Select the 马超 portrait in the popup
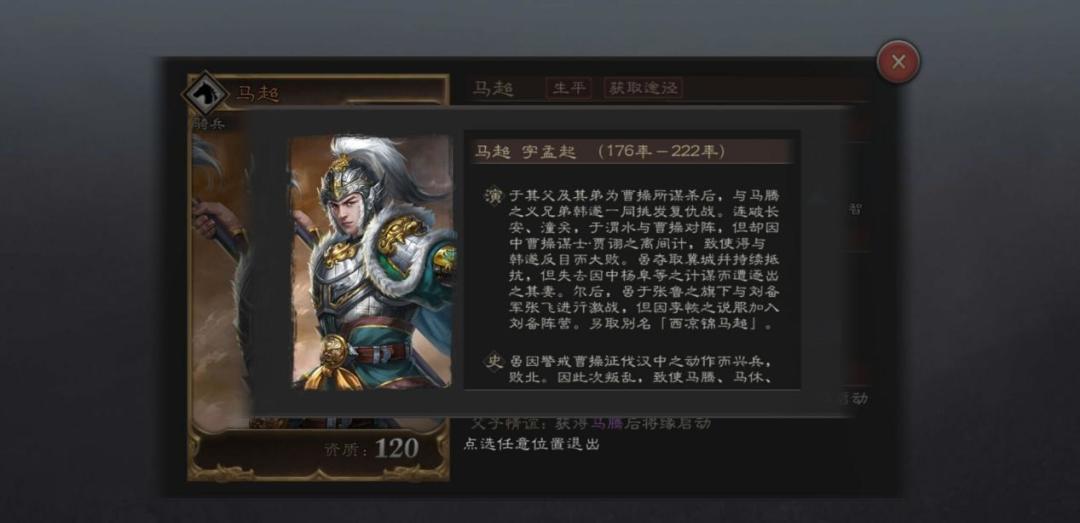 372,262
